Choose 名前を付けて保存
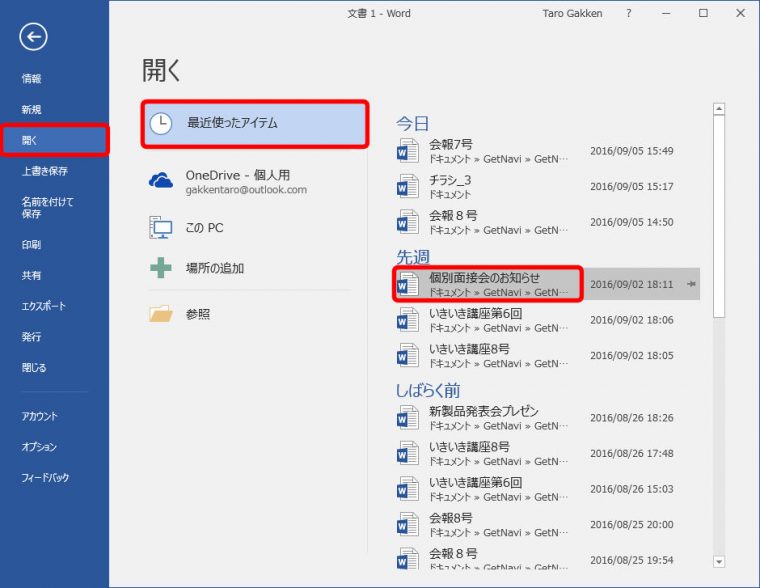The image size is (760, 588). point(47,207)
